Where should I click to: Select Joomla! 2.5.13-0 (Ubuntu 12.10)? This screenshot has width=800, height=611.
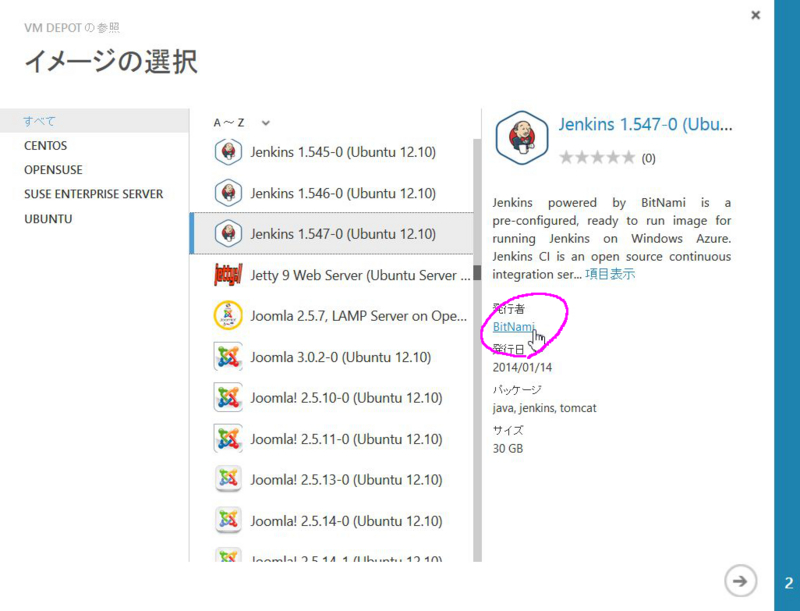[x=332, y=479]
